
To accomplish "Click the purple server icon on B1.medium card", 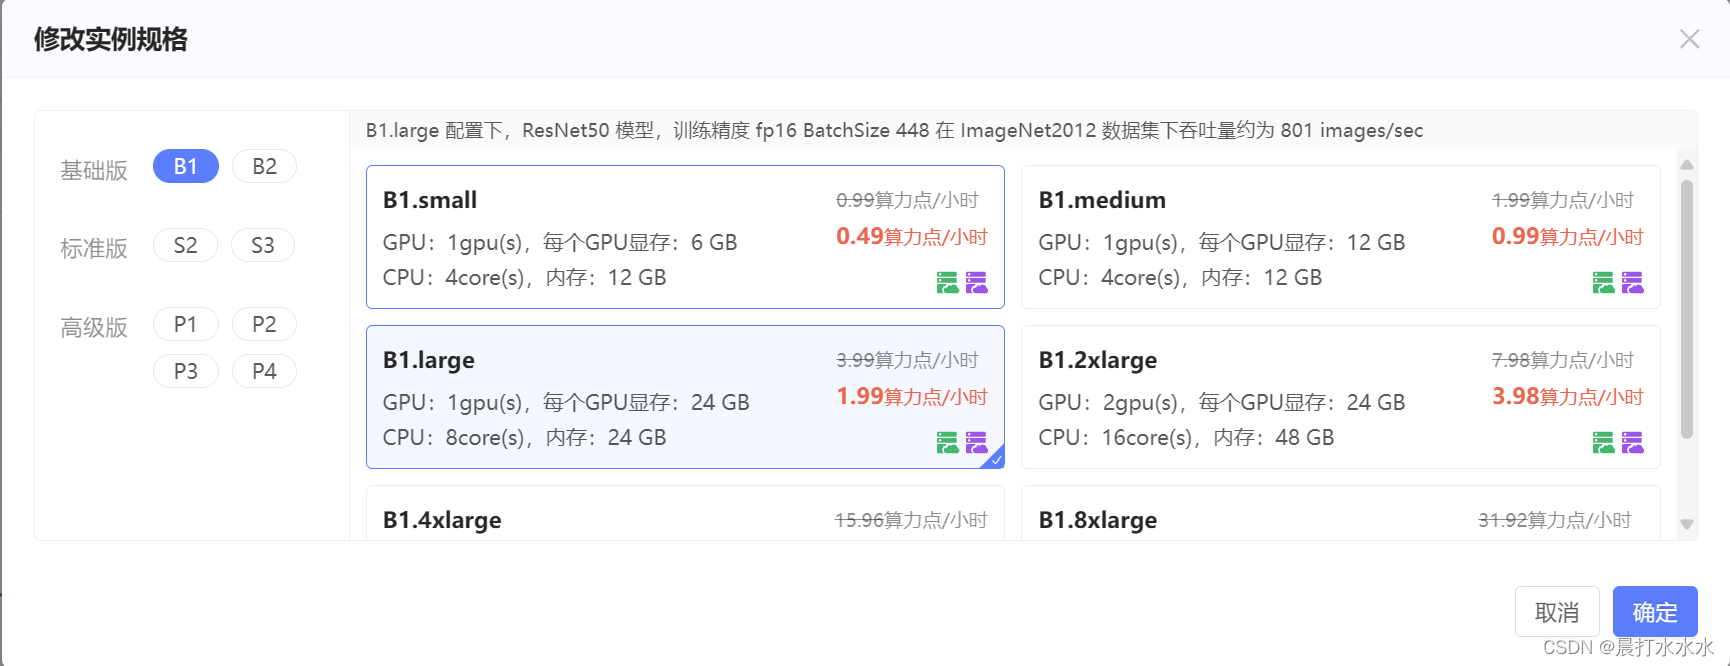I will click(1633, 283).
